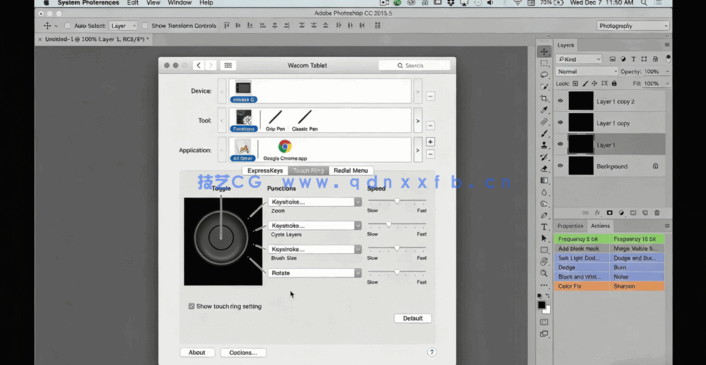This screenshot has height=365, width=706.
Task: Select the Rectangular Marquee tool
Action: pos(544,63)
